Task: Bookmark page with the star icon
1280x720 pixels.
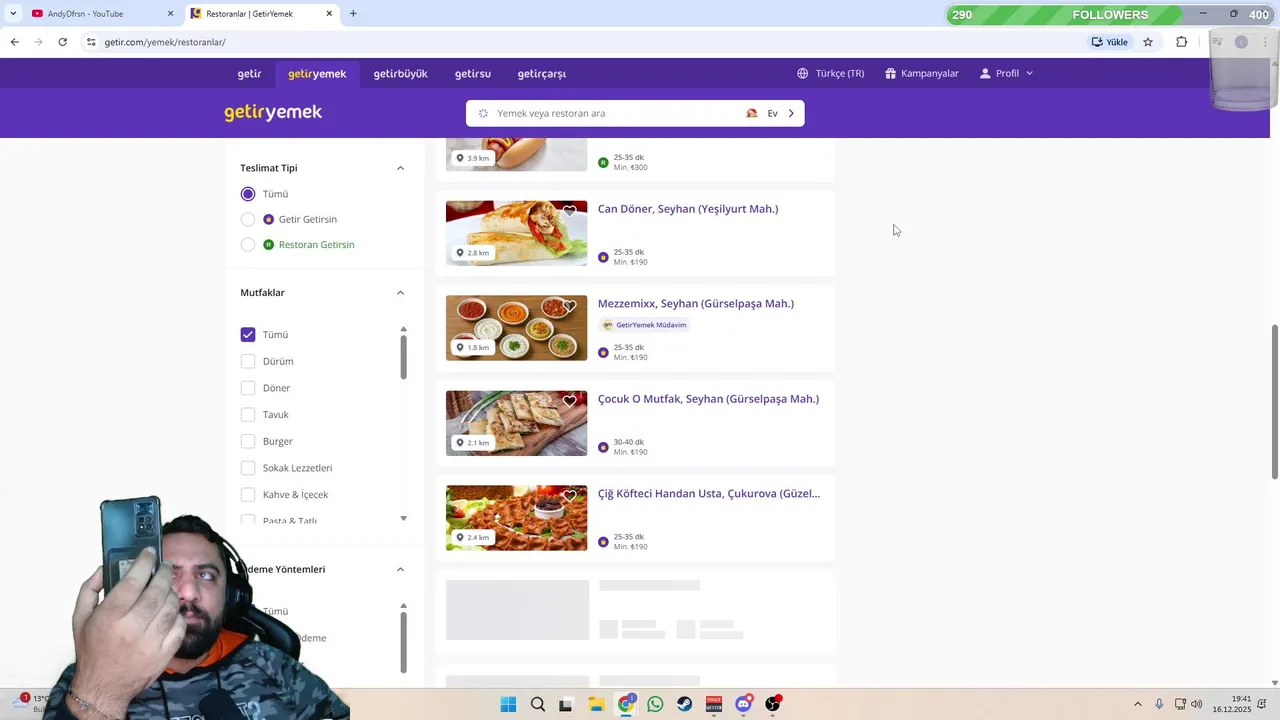Action: 1148,42
